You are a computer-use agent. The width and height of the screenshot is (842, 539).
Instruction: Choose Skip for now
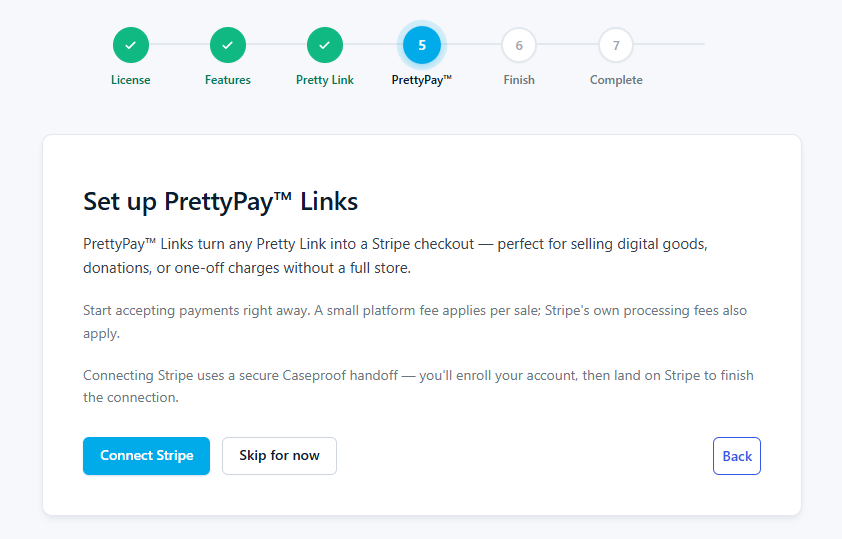point(279,456)
